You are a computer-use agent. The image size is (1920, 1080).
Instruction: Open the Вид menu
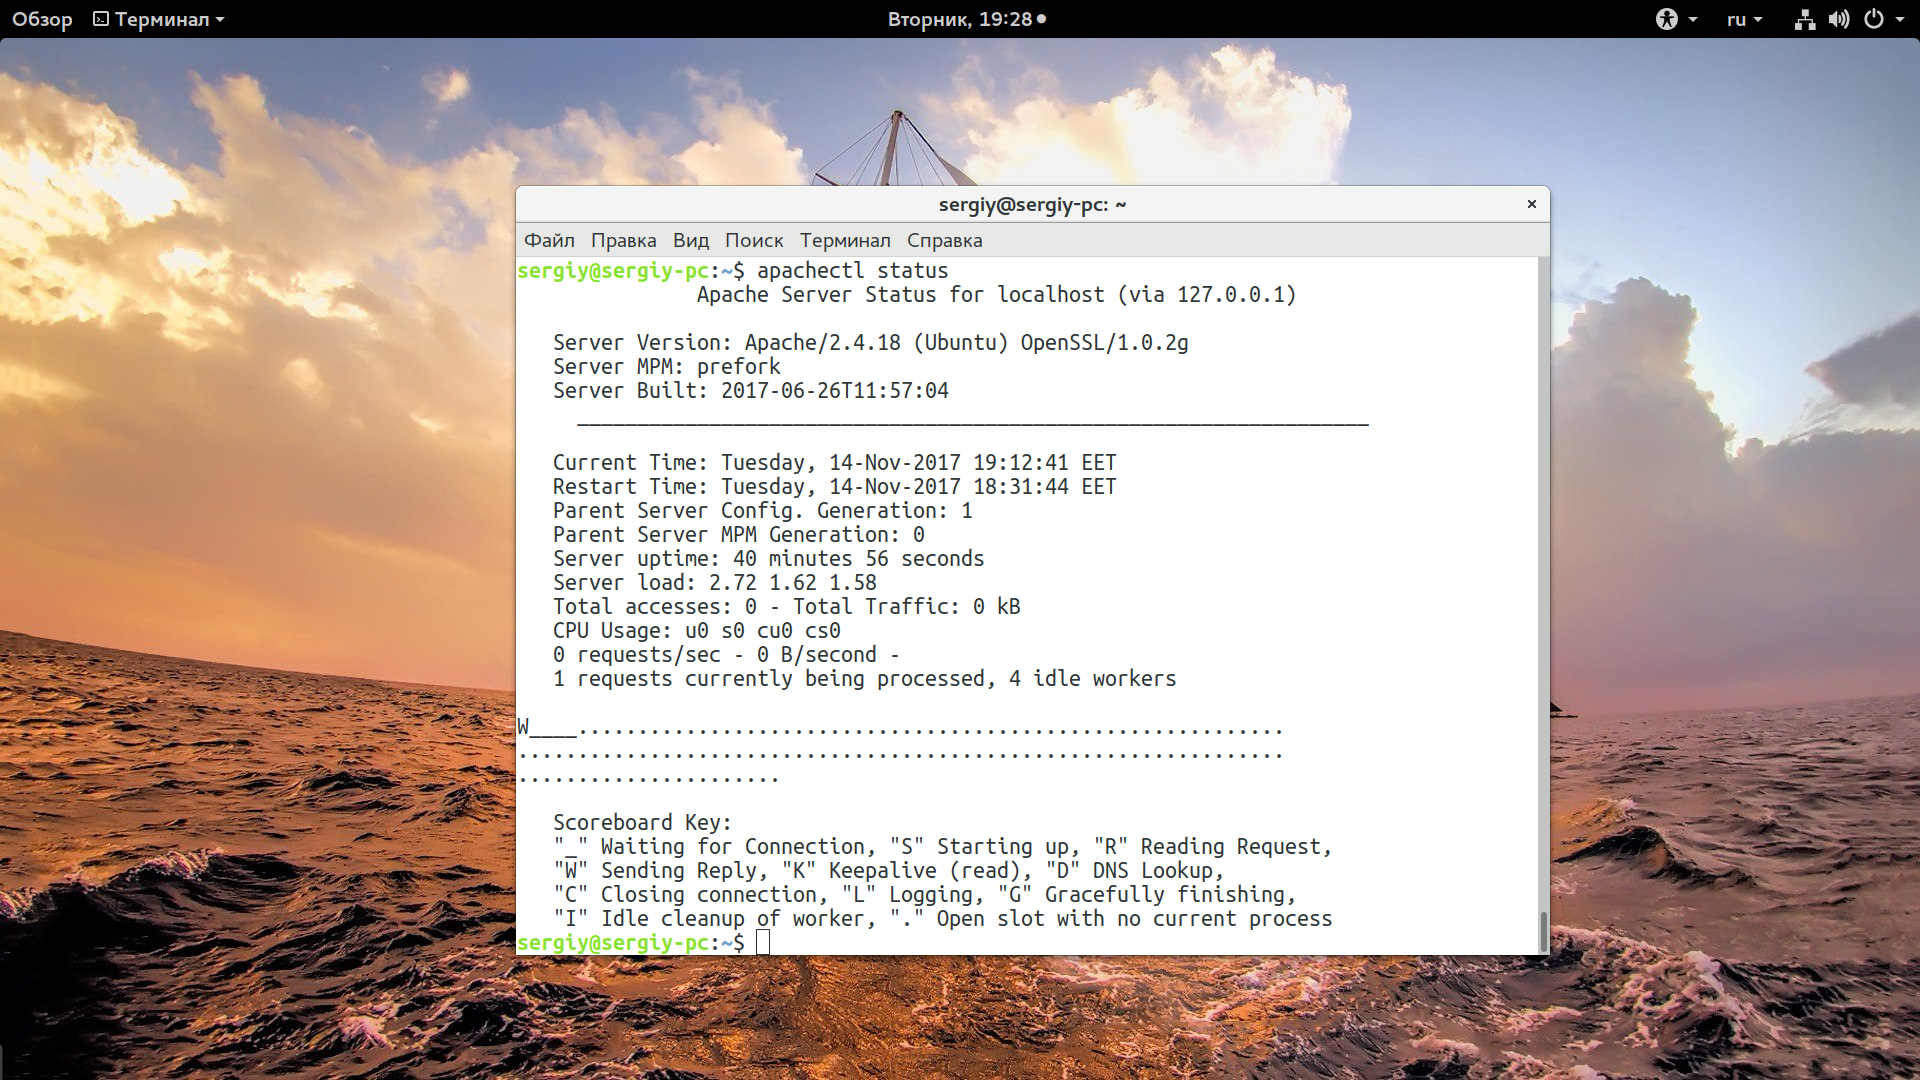coord(690,240)
